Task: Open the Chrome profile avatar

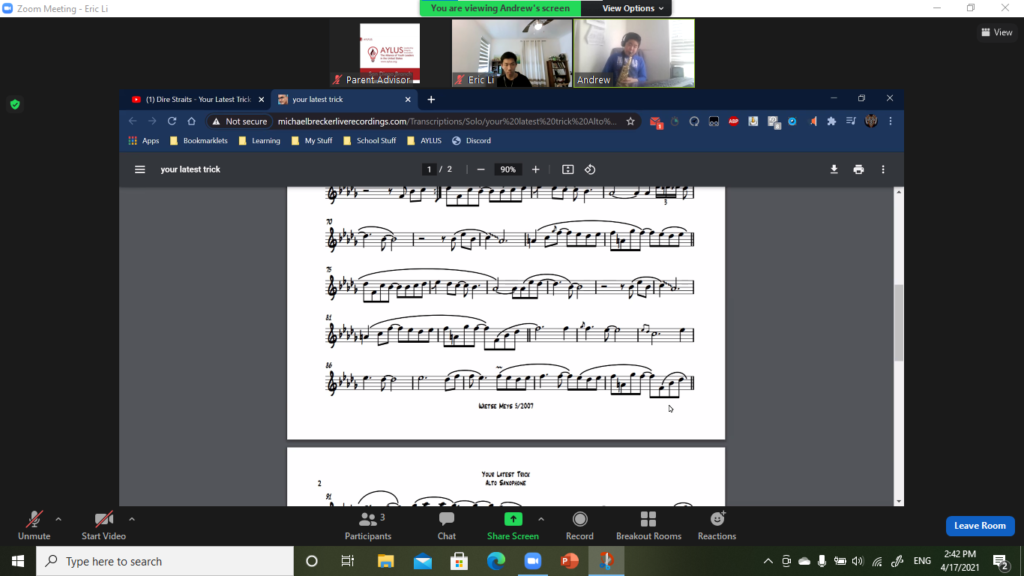Action: coord(871,121)
